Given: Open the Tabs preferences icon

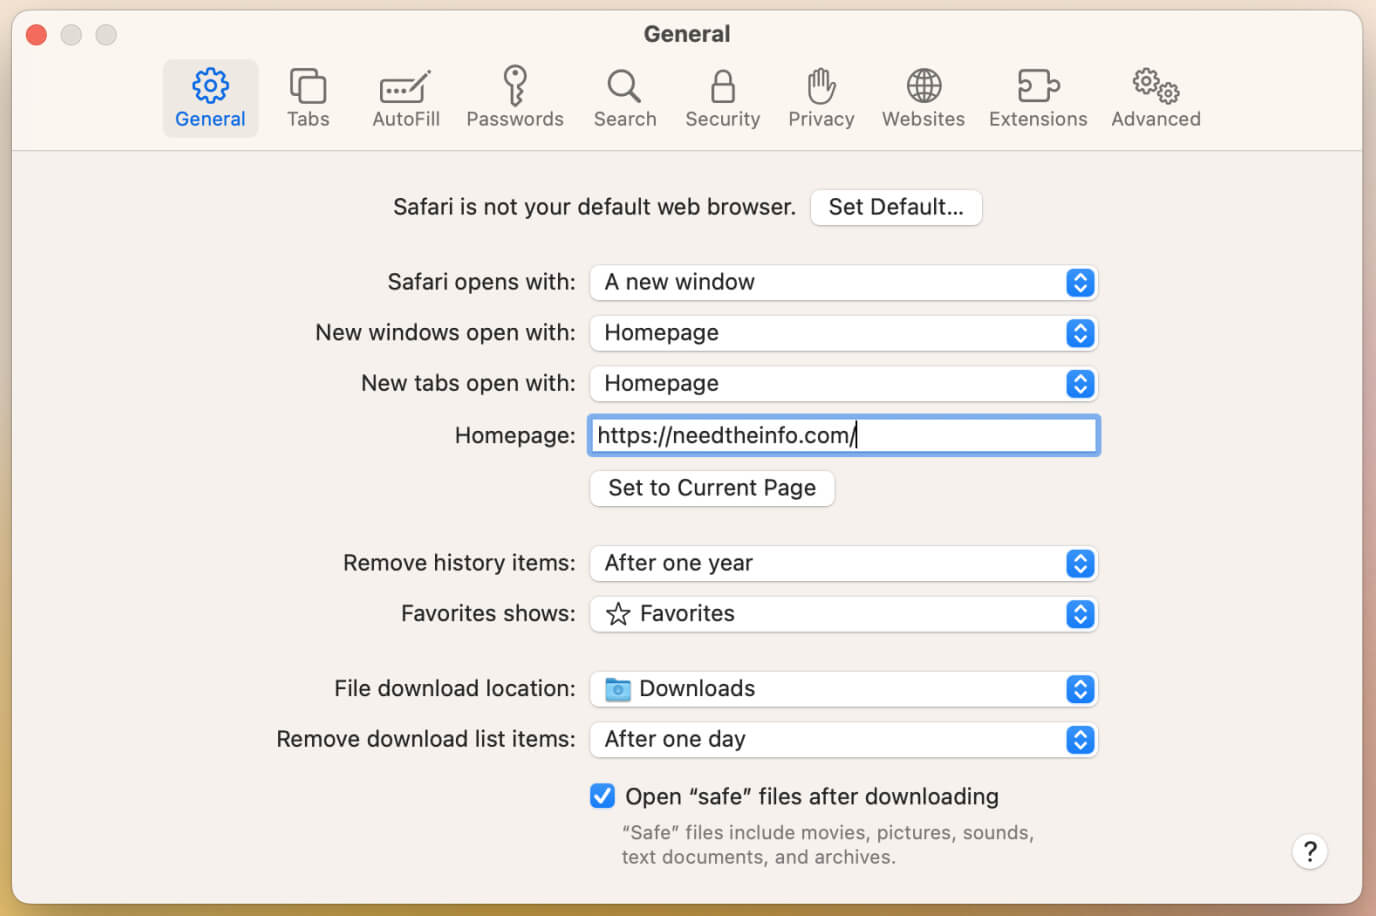Looking at the screenshot, I should [x=308, y=98].
